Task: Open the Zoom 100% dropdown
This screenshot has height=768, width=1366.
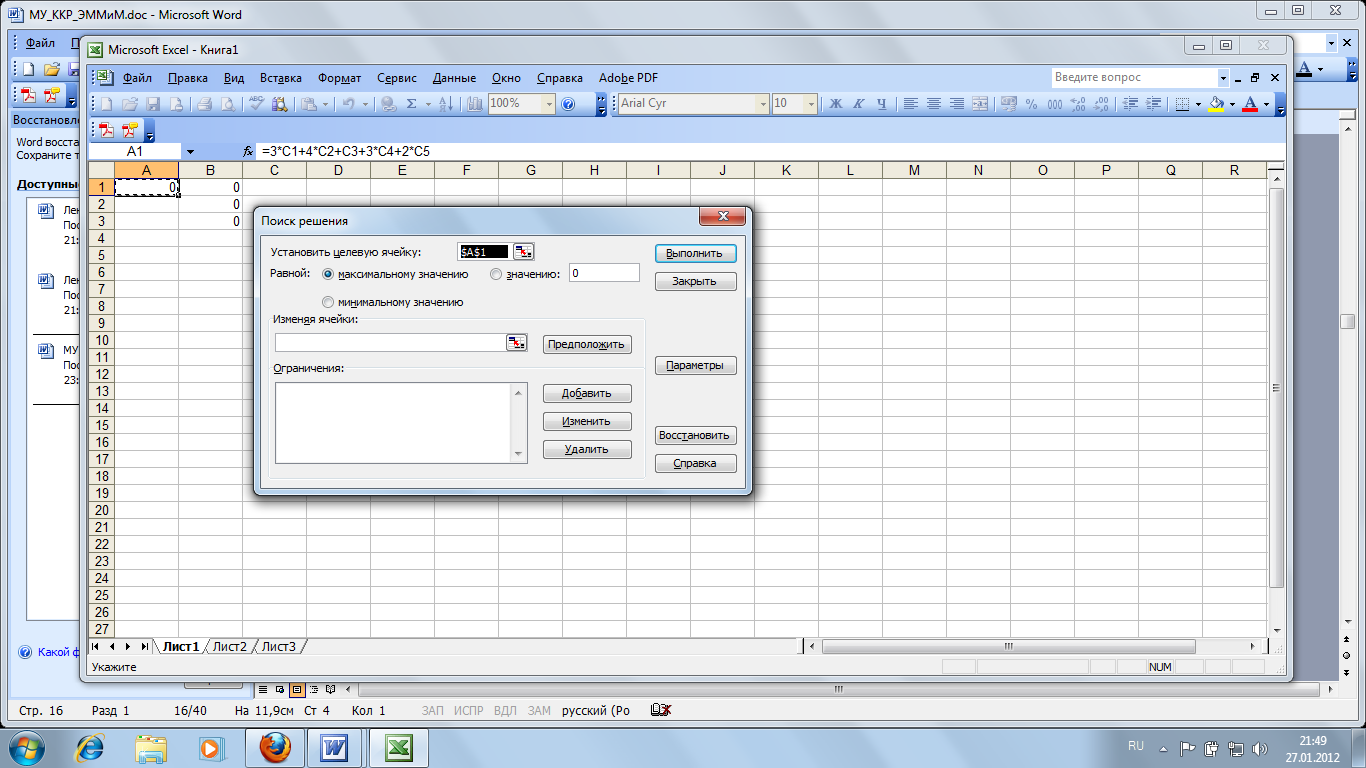Action: [x=548, y=103]
